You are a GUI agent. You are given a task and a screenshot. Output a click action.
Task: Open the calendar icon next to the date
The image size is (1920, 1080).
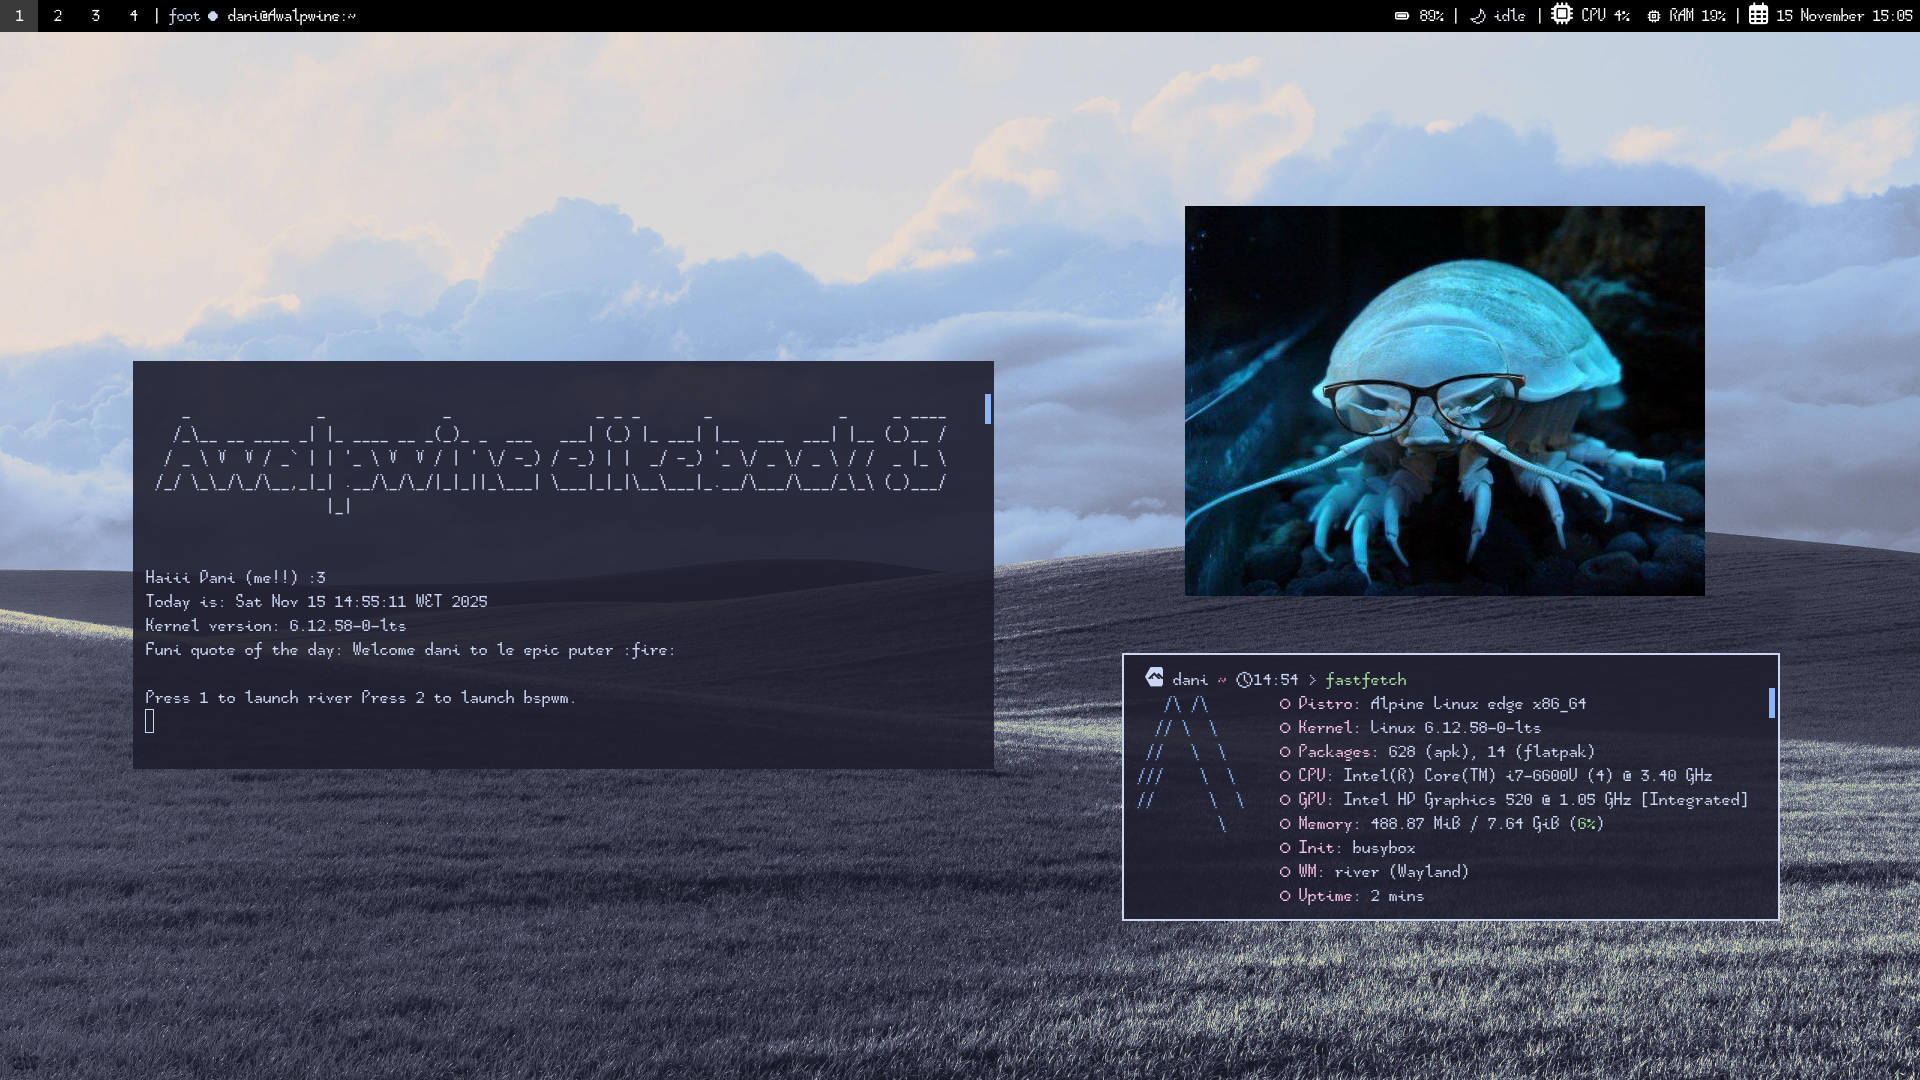click(x=1760, y=15)
